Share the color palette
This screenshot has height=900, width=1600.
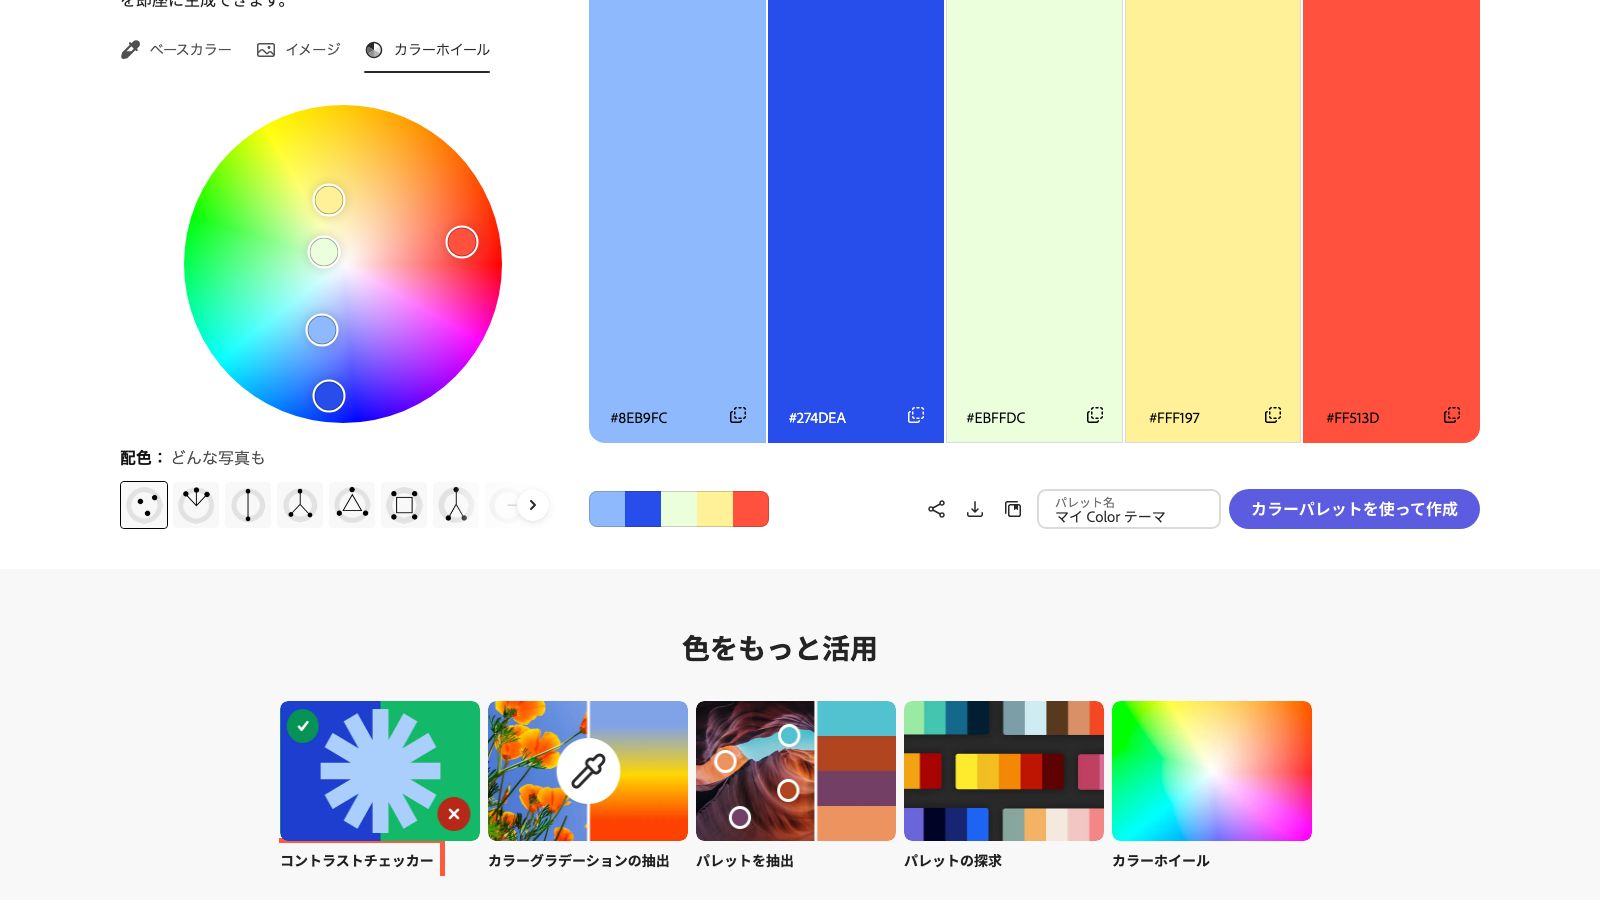point(936,509)
